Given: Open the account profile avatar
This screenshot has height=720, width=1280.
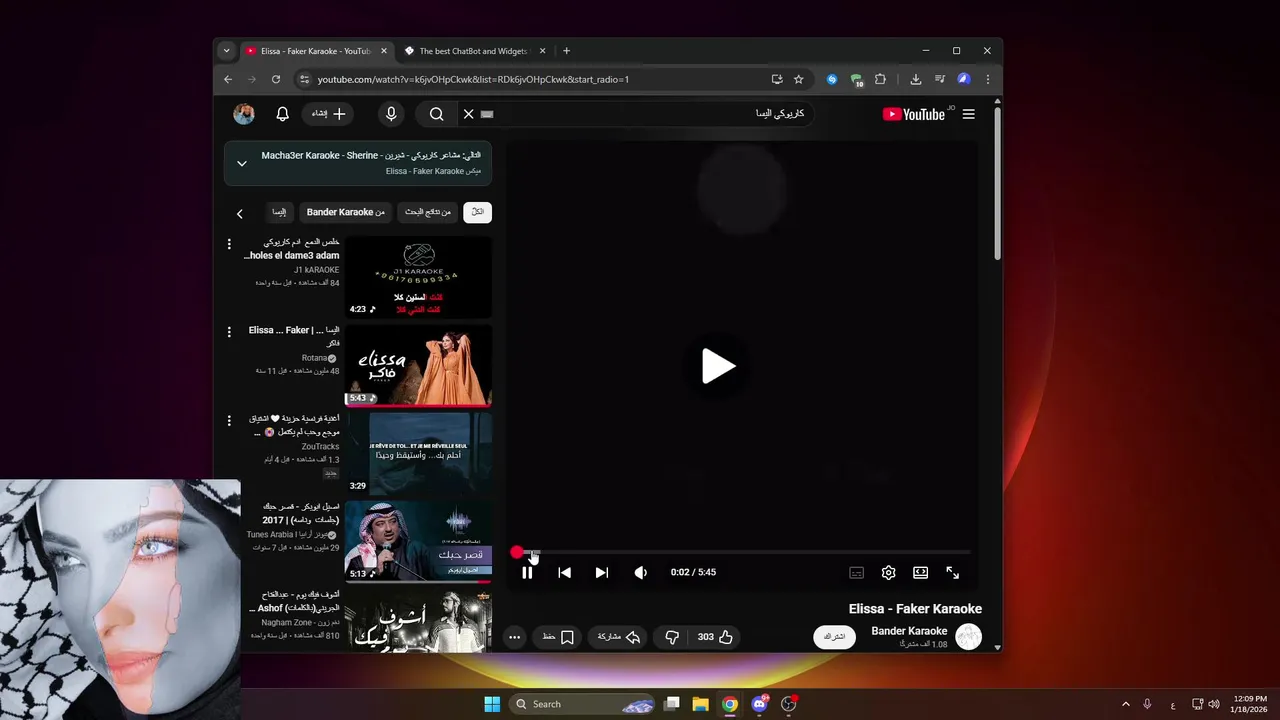Looking at the screenshot, I should pos(244,114).
